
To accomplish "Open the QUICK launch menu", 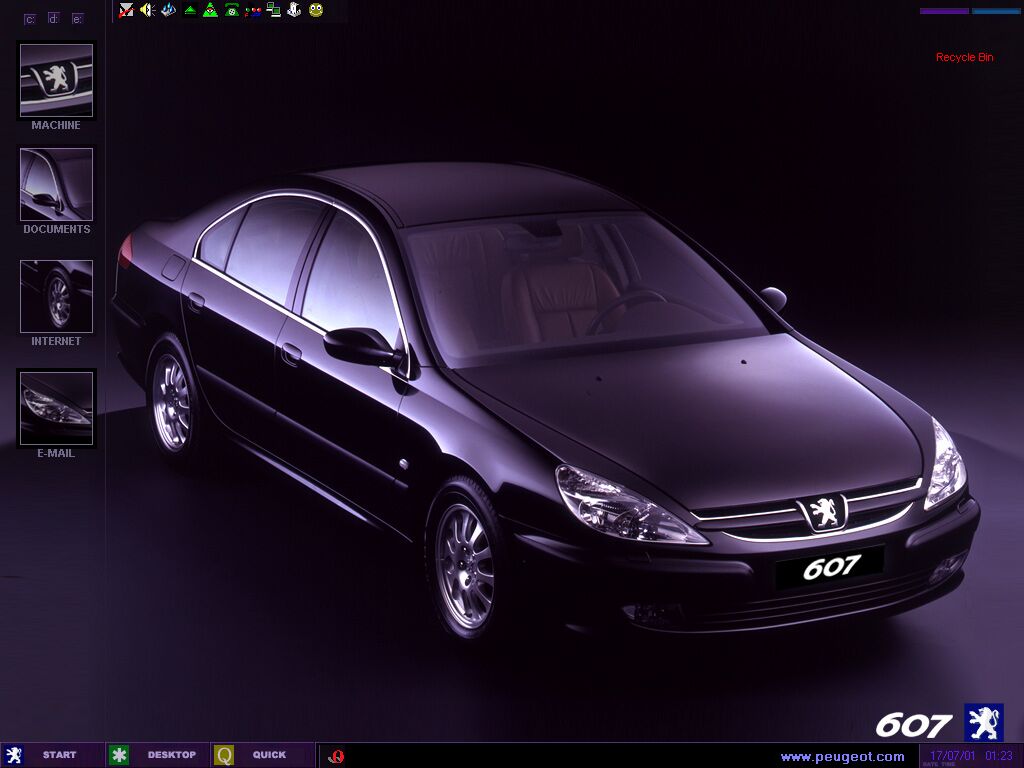I will (x=270, y=755).
